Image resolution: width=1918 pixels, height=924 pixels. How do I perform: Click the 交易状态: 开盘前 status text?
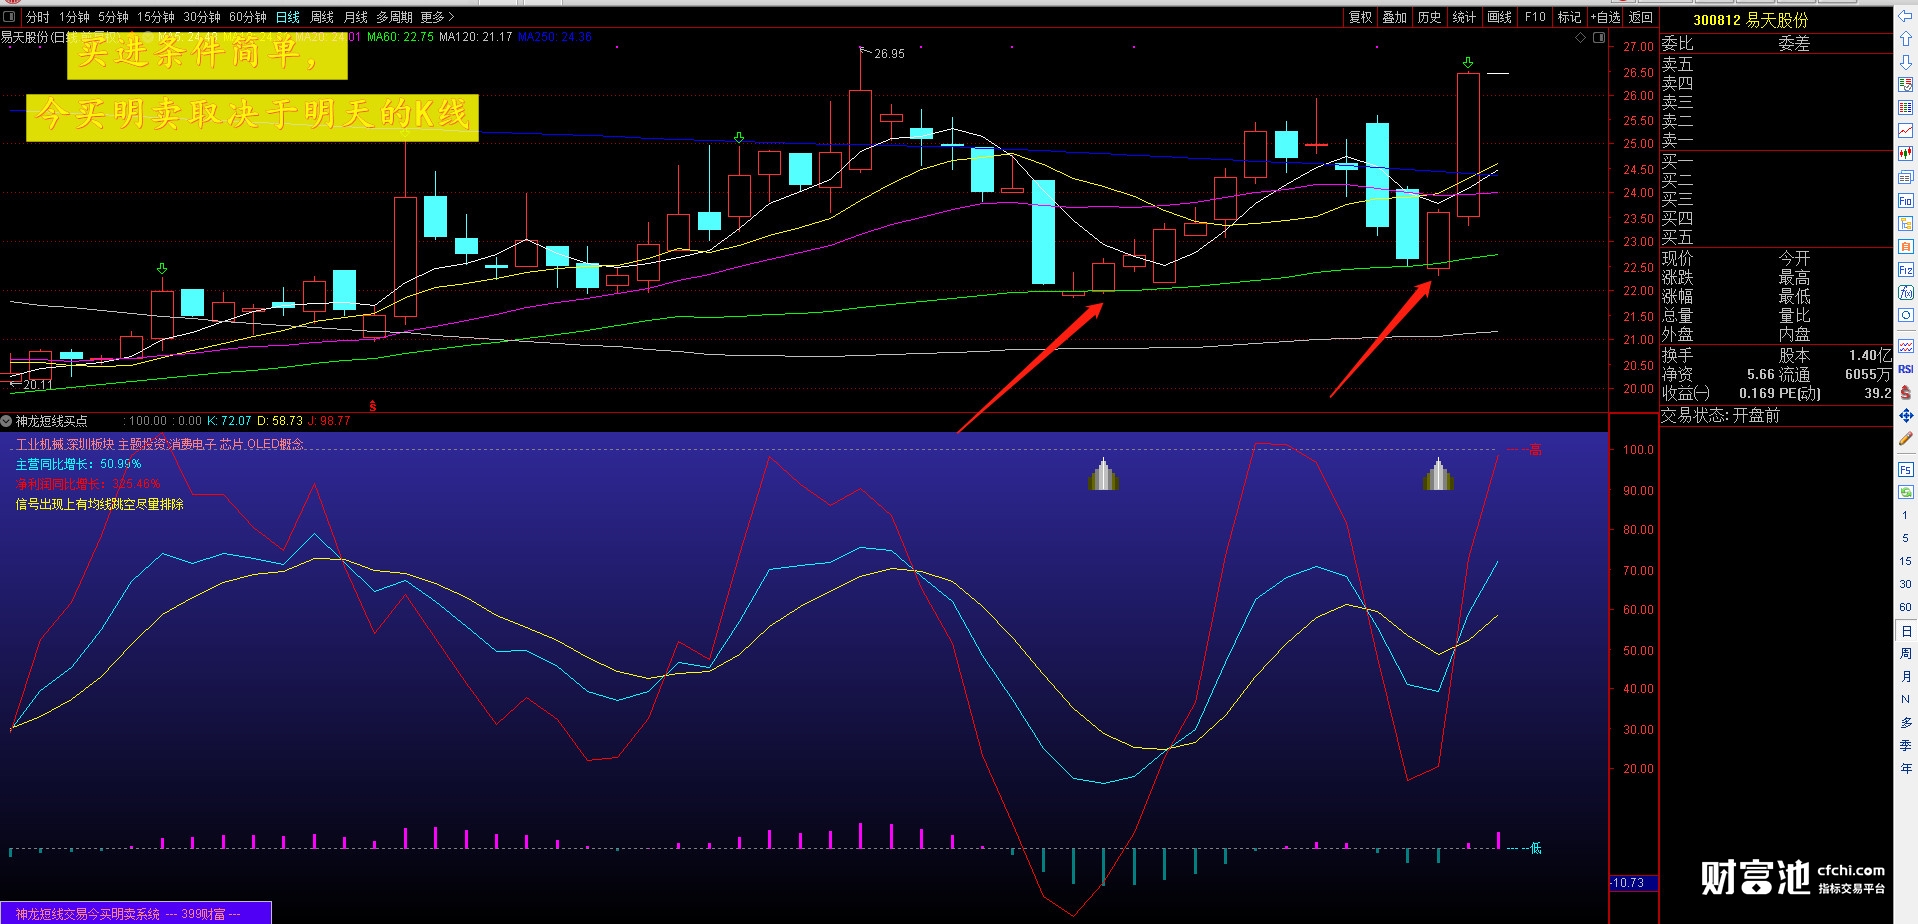pyautogui.click(x=1721, y=415)
